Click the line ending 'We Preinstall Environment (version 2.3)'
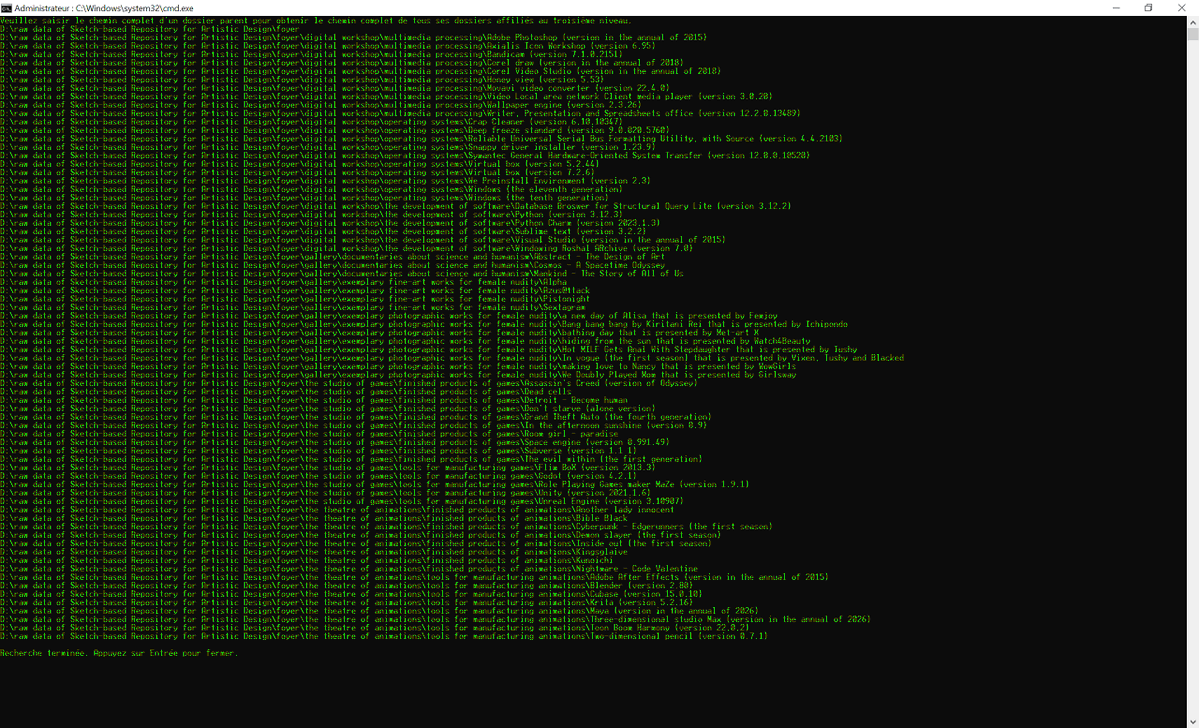Viewport: 1199px width, 728px height. click(x=325, y=180)
